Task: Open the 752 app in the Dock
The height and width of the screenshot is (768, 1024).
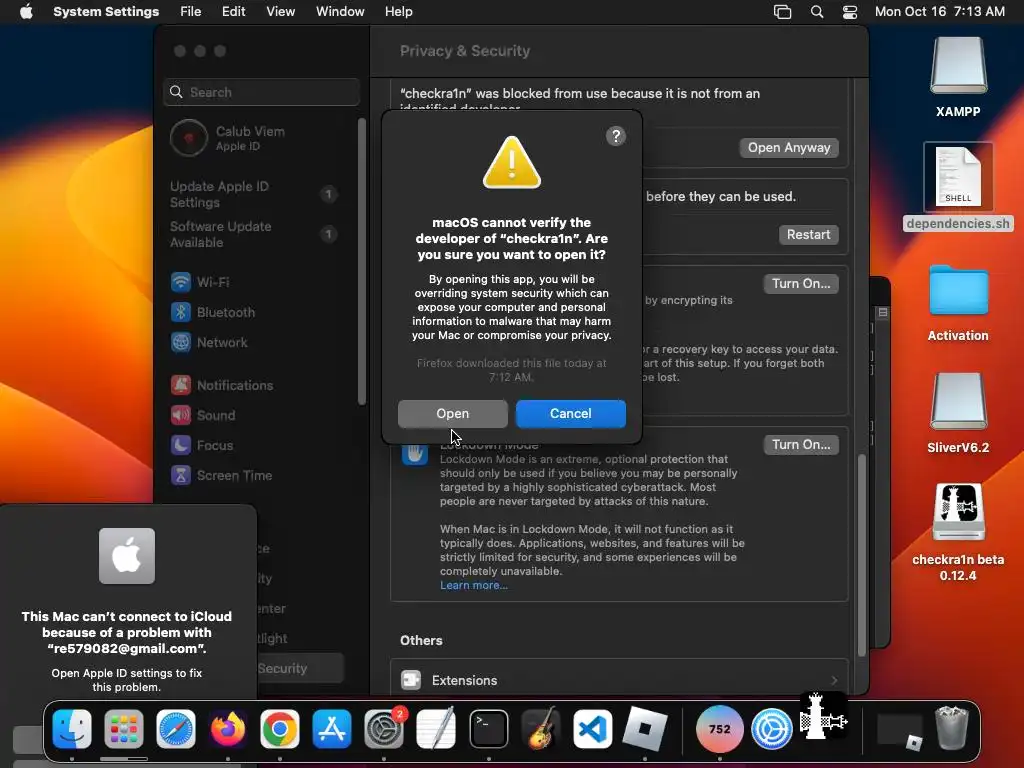Action: coord(720,729)
